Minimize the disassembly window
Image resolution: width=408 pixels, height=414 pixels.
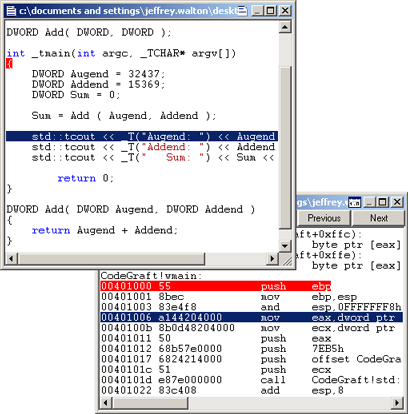click(x=369, y=202)
